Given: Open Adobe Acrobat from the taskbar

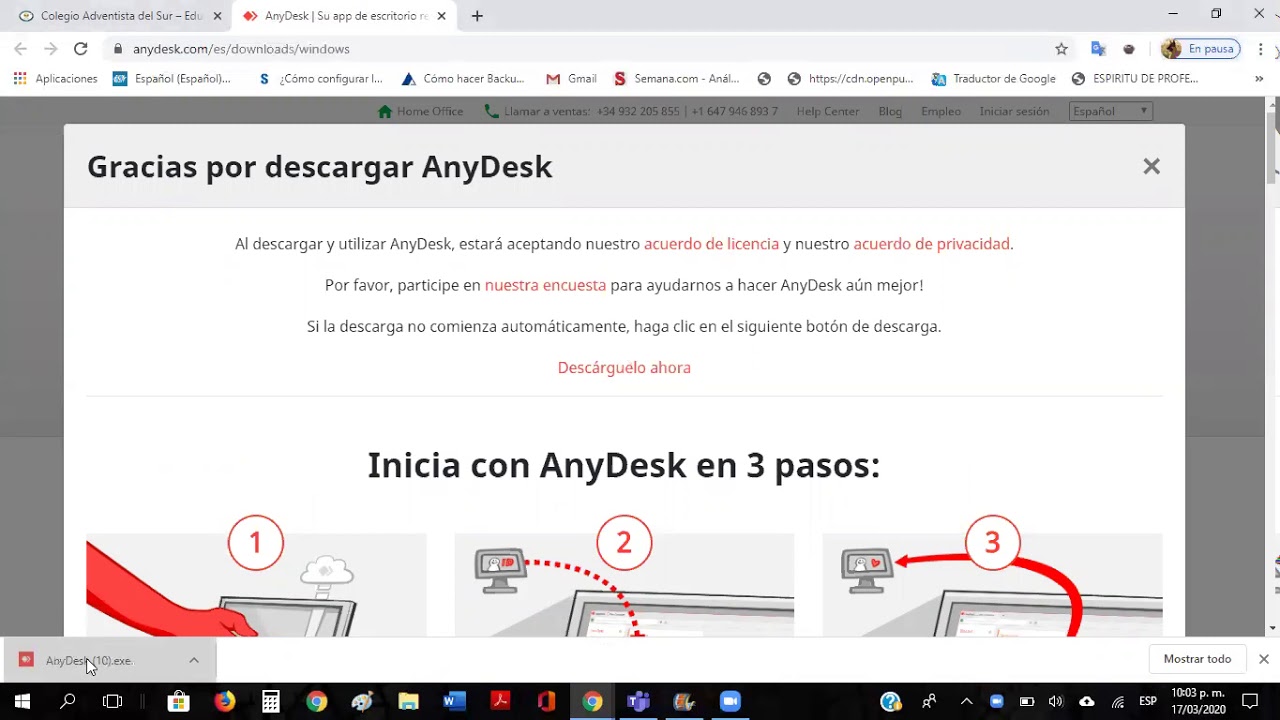Looking at the screenshot, I should coord(500,701).
